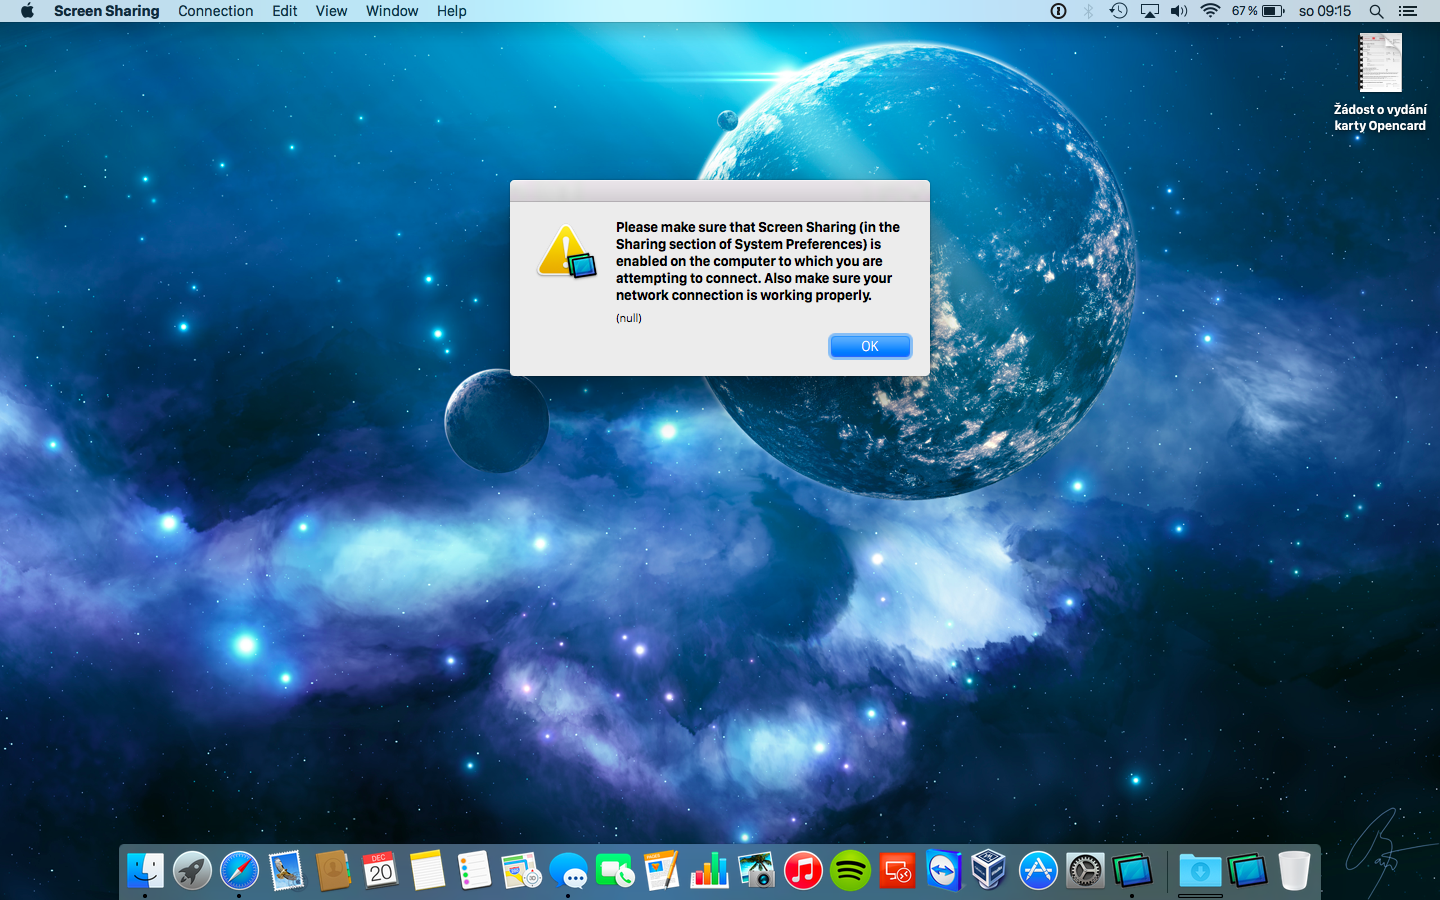Open Pages from the Dock
This screenshot has height=900, width=1440.
tap(662, 871)
